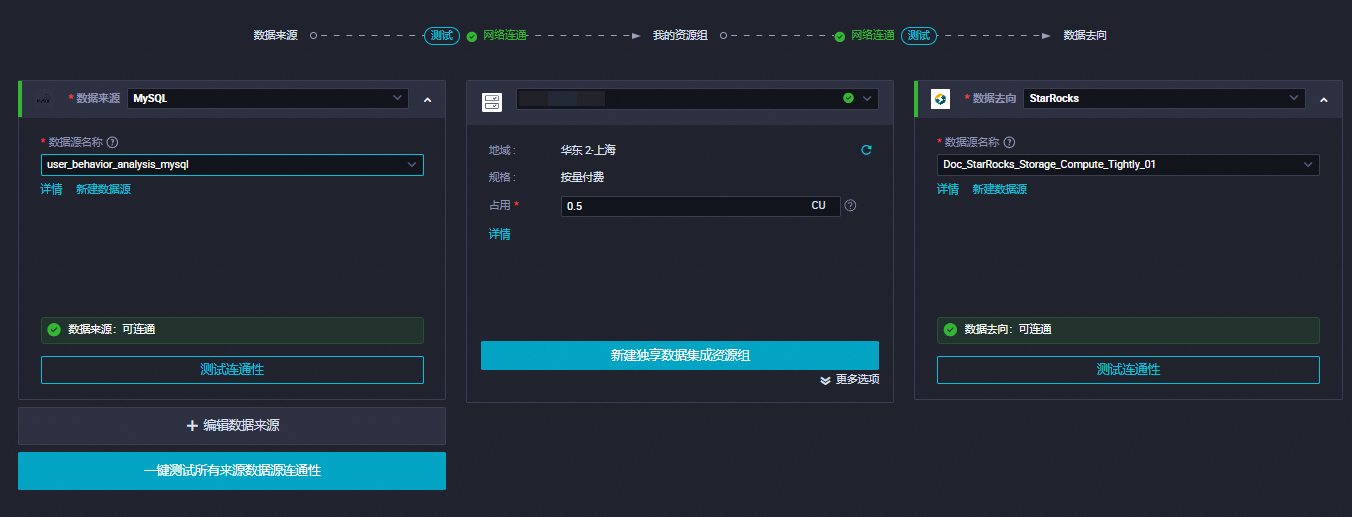Click right 测试 pill in the flow header
The width and height of the screenshot is (1352, 517).
point(918,35)
